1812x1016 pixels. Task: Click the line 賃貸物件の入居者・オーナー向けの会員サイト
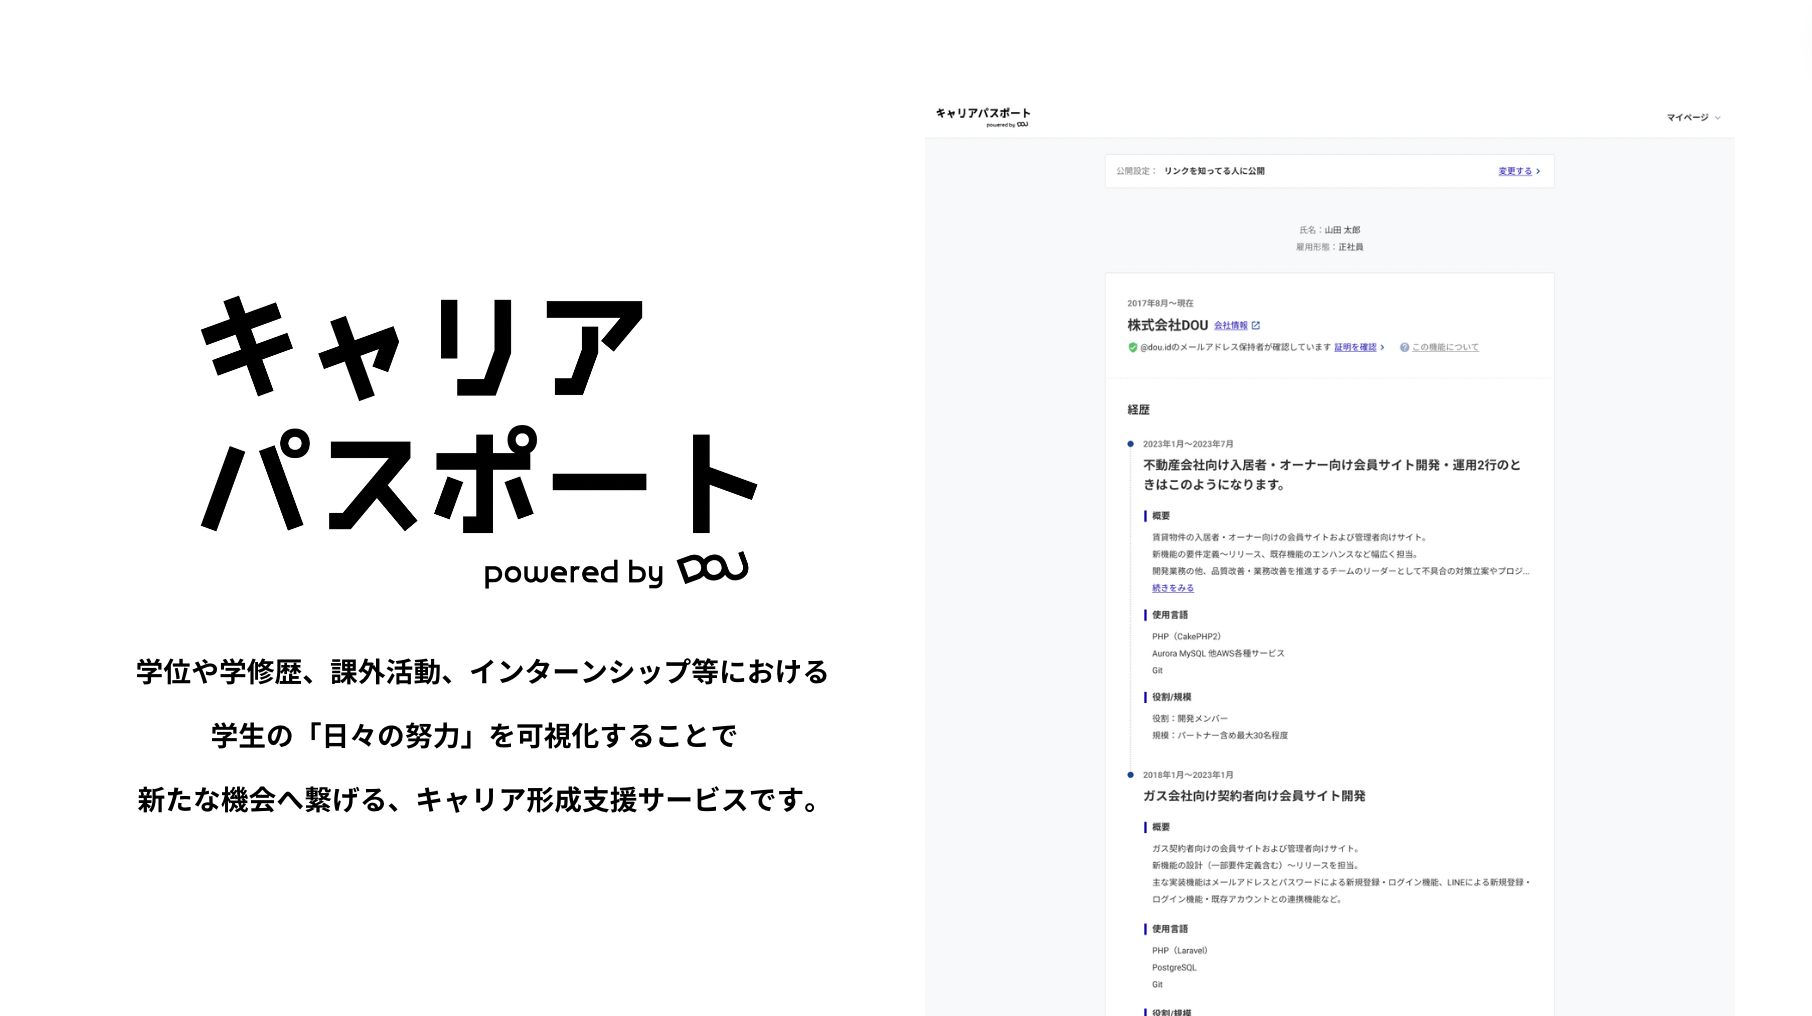click(1289, 537)
